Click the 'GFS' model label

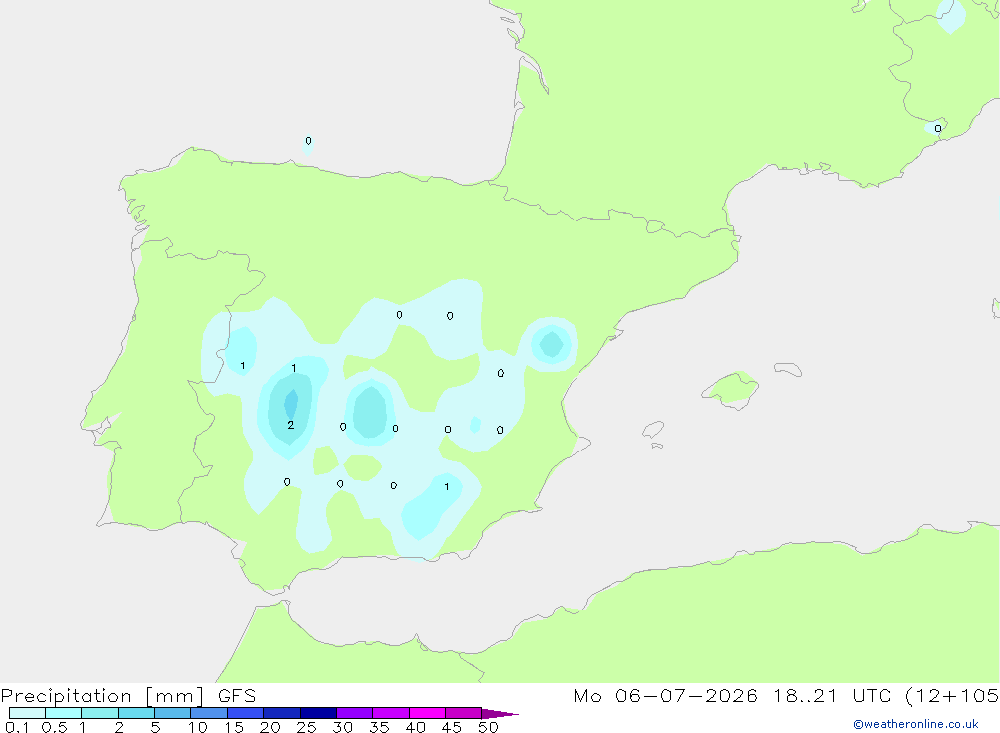pos(237,696)
